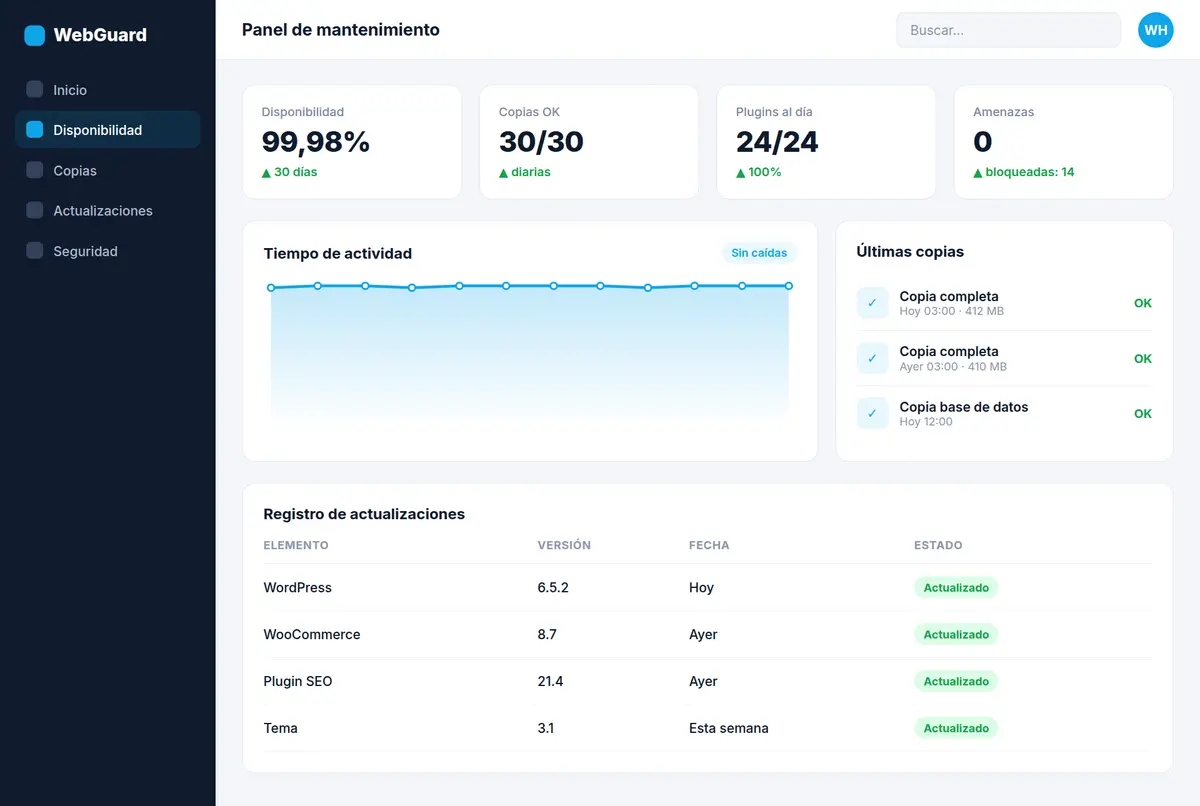Click version 3.1 cell

546,728
